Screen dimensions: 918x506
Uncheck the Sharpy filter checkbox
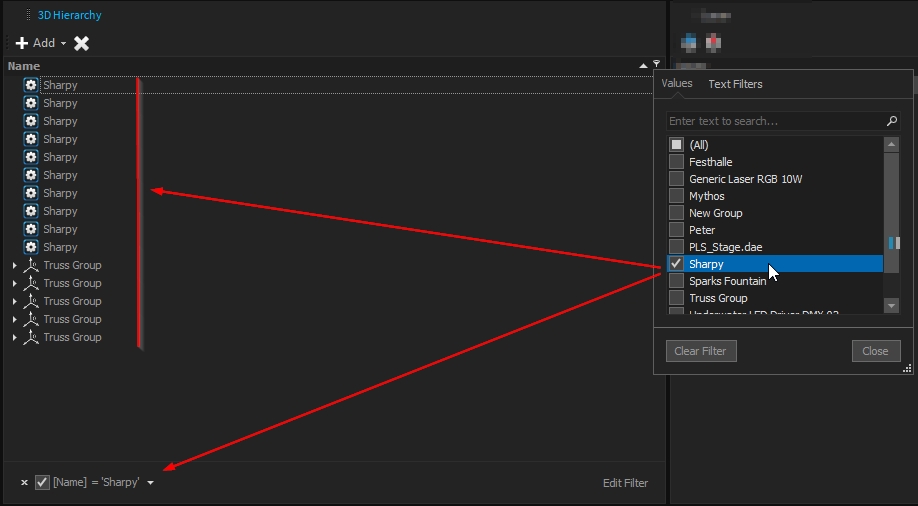point(677,264)
